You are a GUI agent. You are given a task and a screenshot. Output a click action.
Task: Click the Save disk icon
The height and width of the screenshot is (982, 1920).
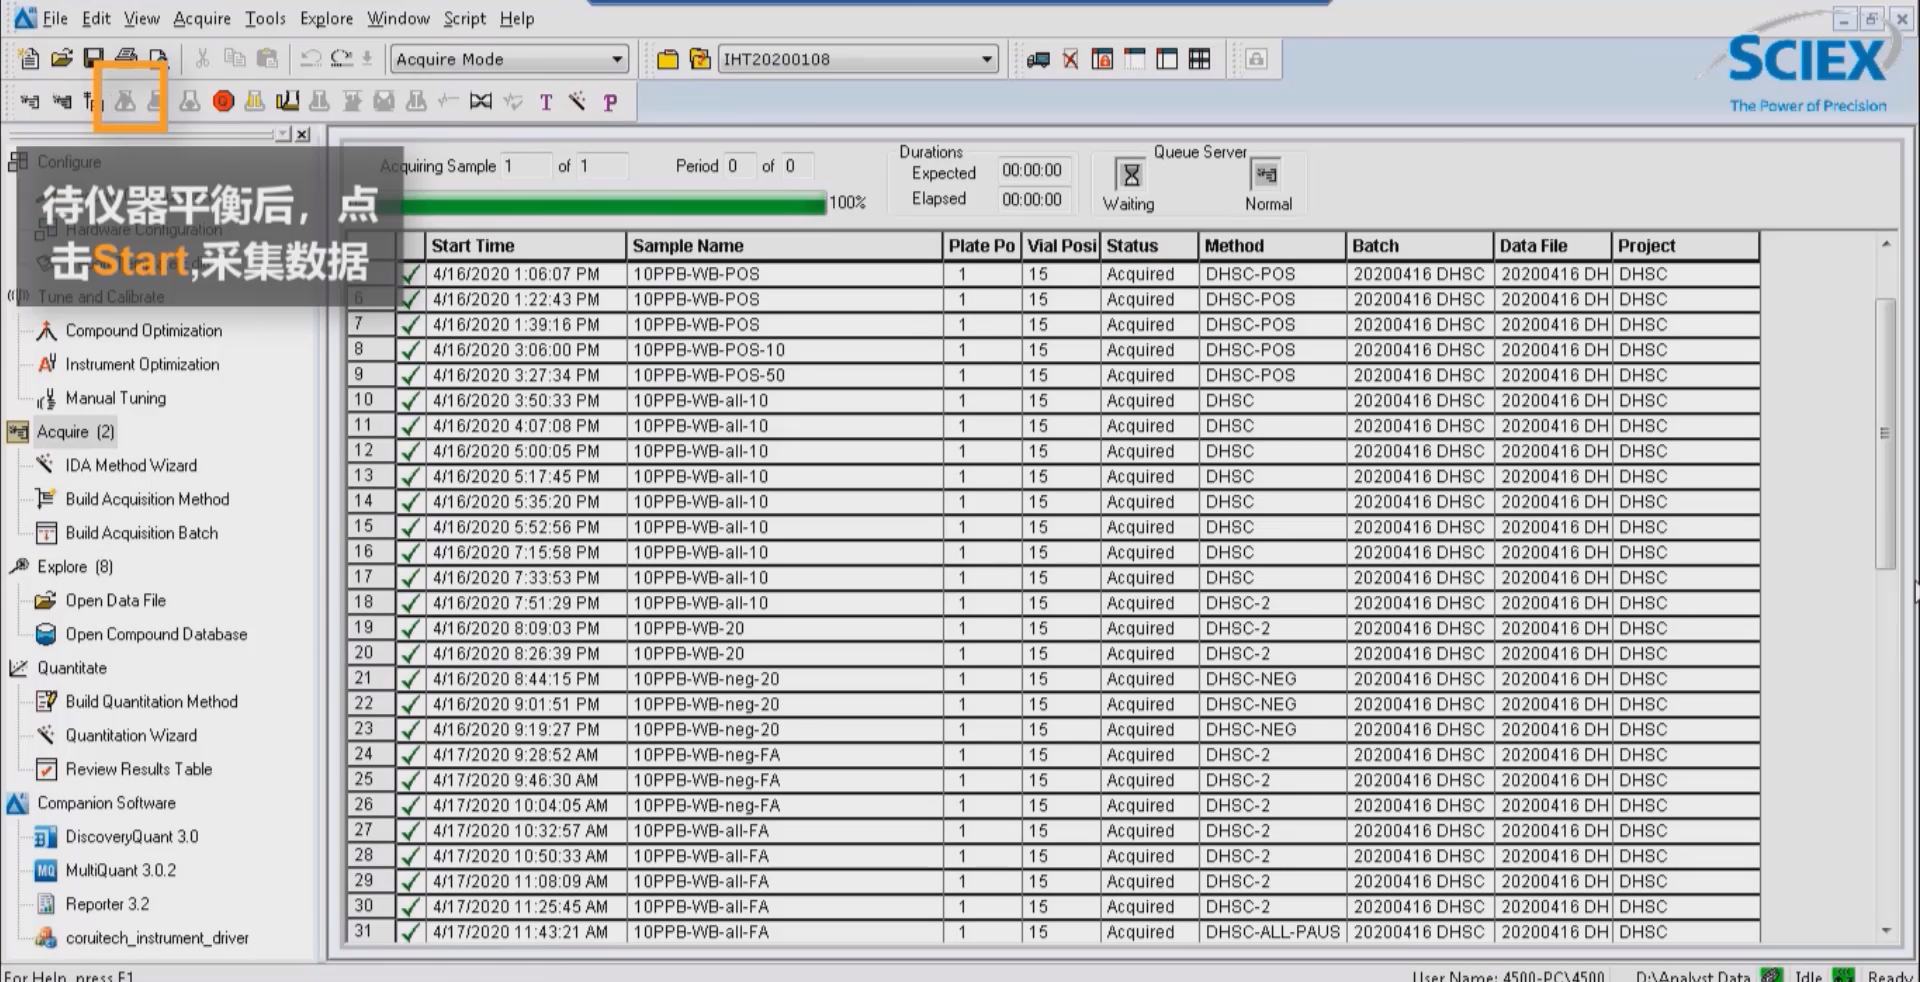tap(94, 59)
